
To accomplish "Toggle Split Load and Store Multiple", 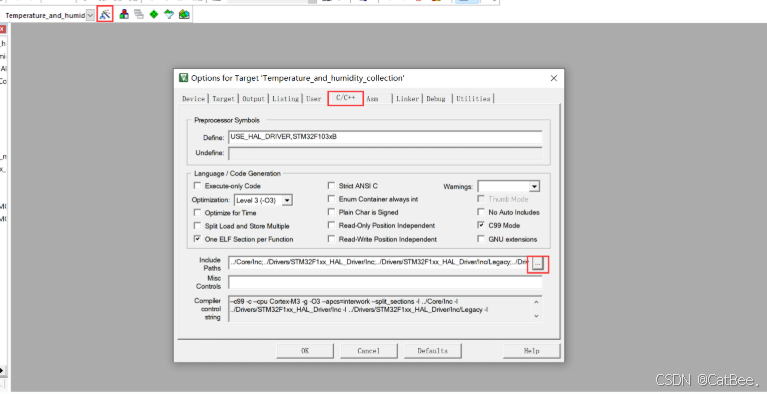I will coord(198,226).
